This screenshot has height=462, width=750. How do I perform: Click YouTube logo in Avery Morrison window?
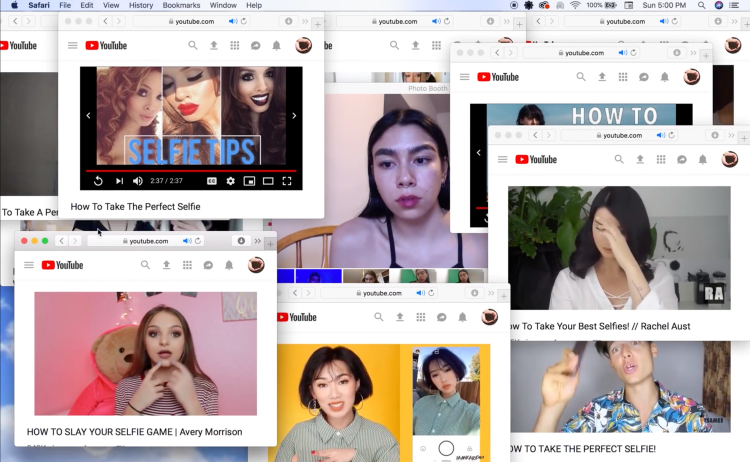(63, 265)
